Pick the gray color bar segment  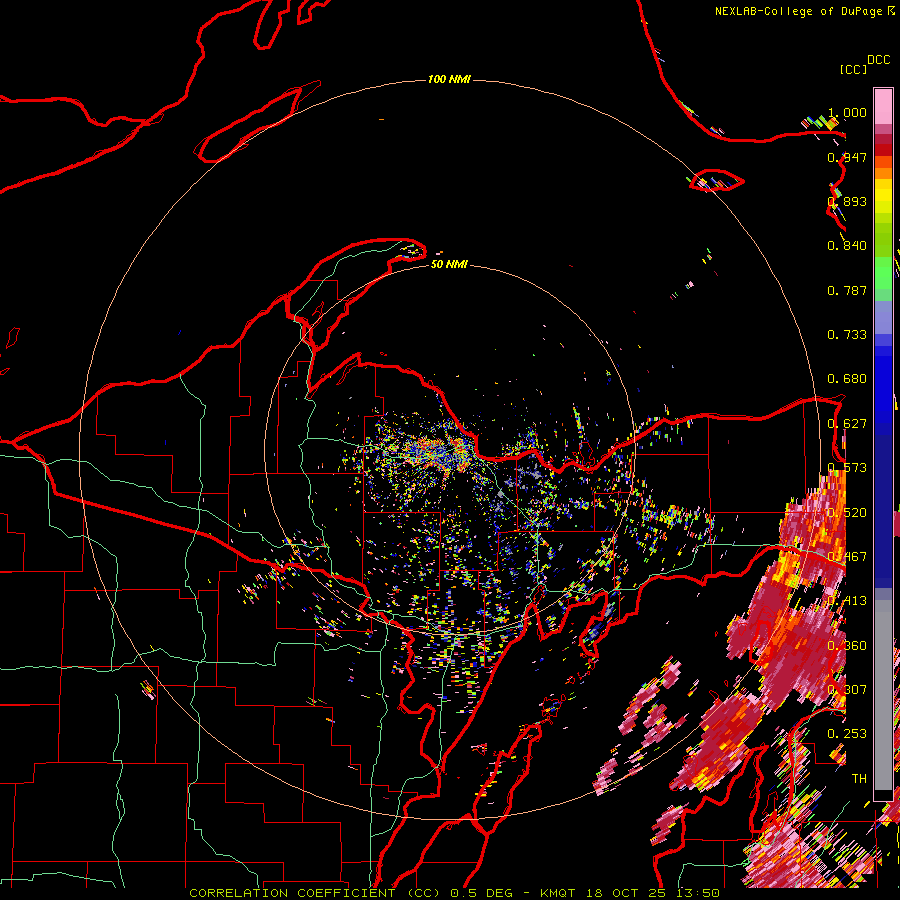coord(883,695)
